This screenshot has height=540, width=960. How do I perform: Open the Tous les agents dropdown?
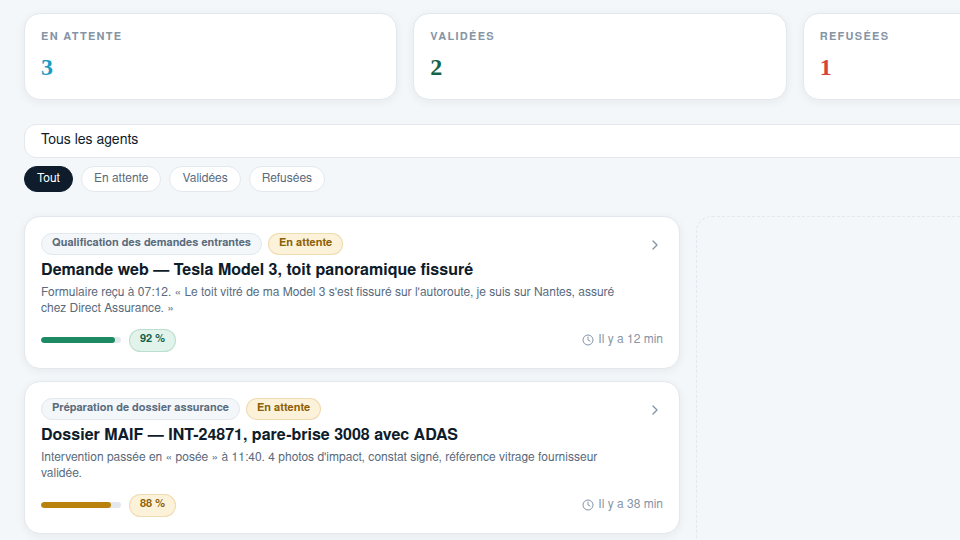tap(492, 141)
